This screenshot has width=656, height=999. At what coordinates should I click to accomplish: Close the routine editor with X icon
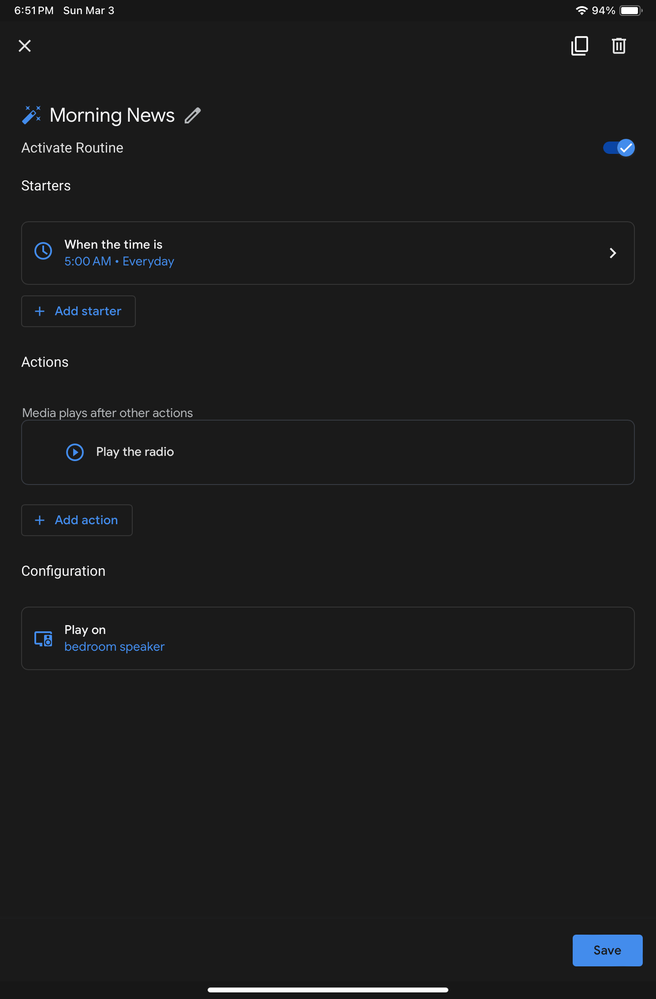click(25, 46)
